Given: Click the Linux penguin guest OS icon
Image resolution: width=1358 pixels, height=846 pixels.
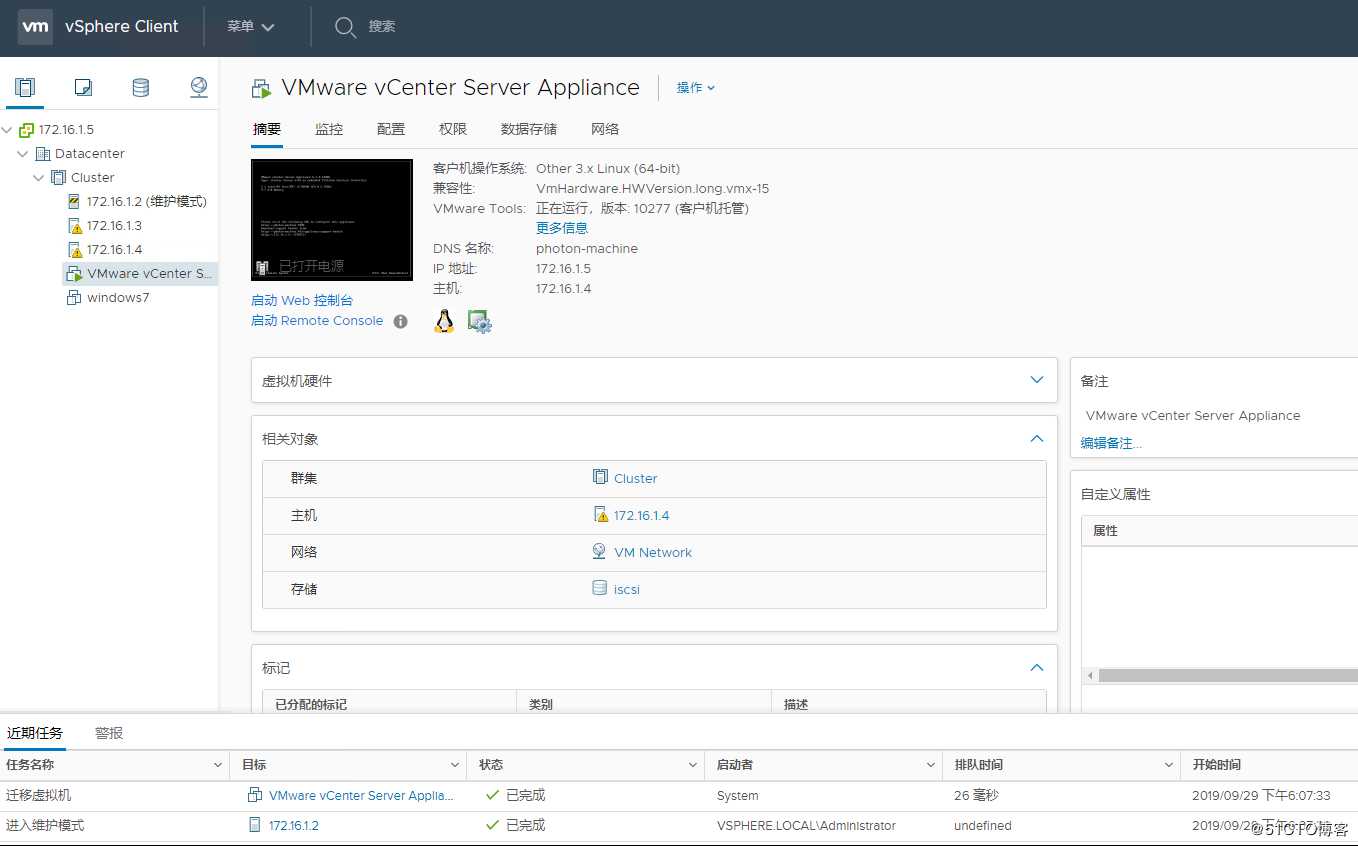Looking at the screenshot, I should [x=444, y=321].
